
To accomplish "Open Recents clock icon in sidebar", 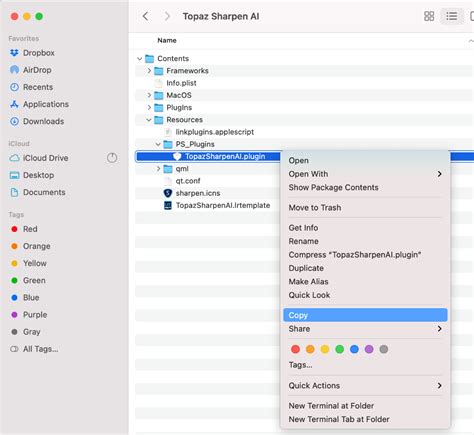I will tap(14, 87).
